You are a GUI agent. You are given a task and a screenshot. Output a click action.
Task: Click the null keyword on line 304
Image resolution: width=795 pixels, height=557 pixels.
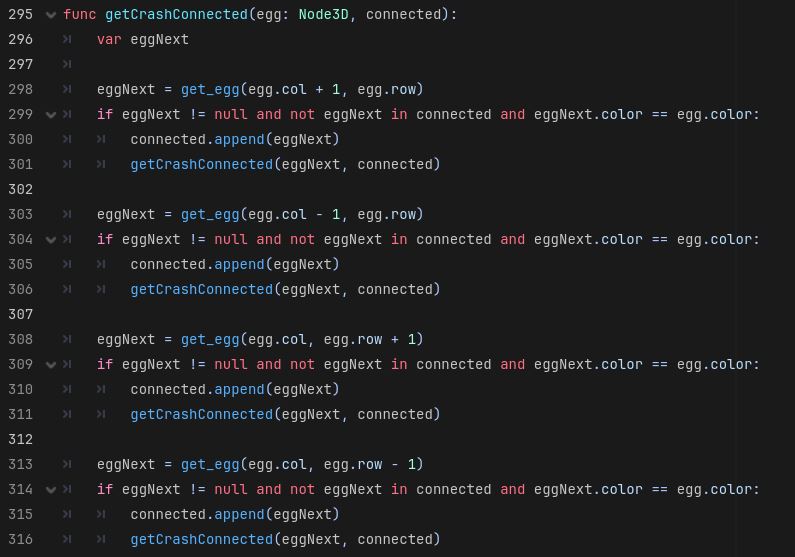tap(230, 239)
